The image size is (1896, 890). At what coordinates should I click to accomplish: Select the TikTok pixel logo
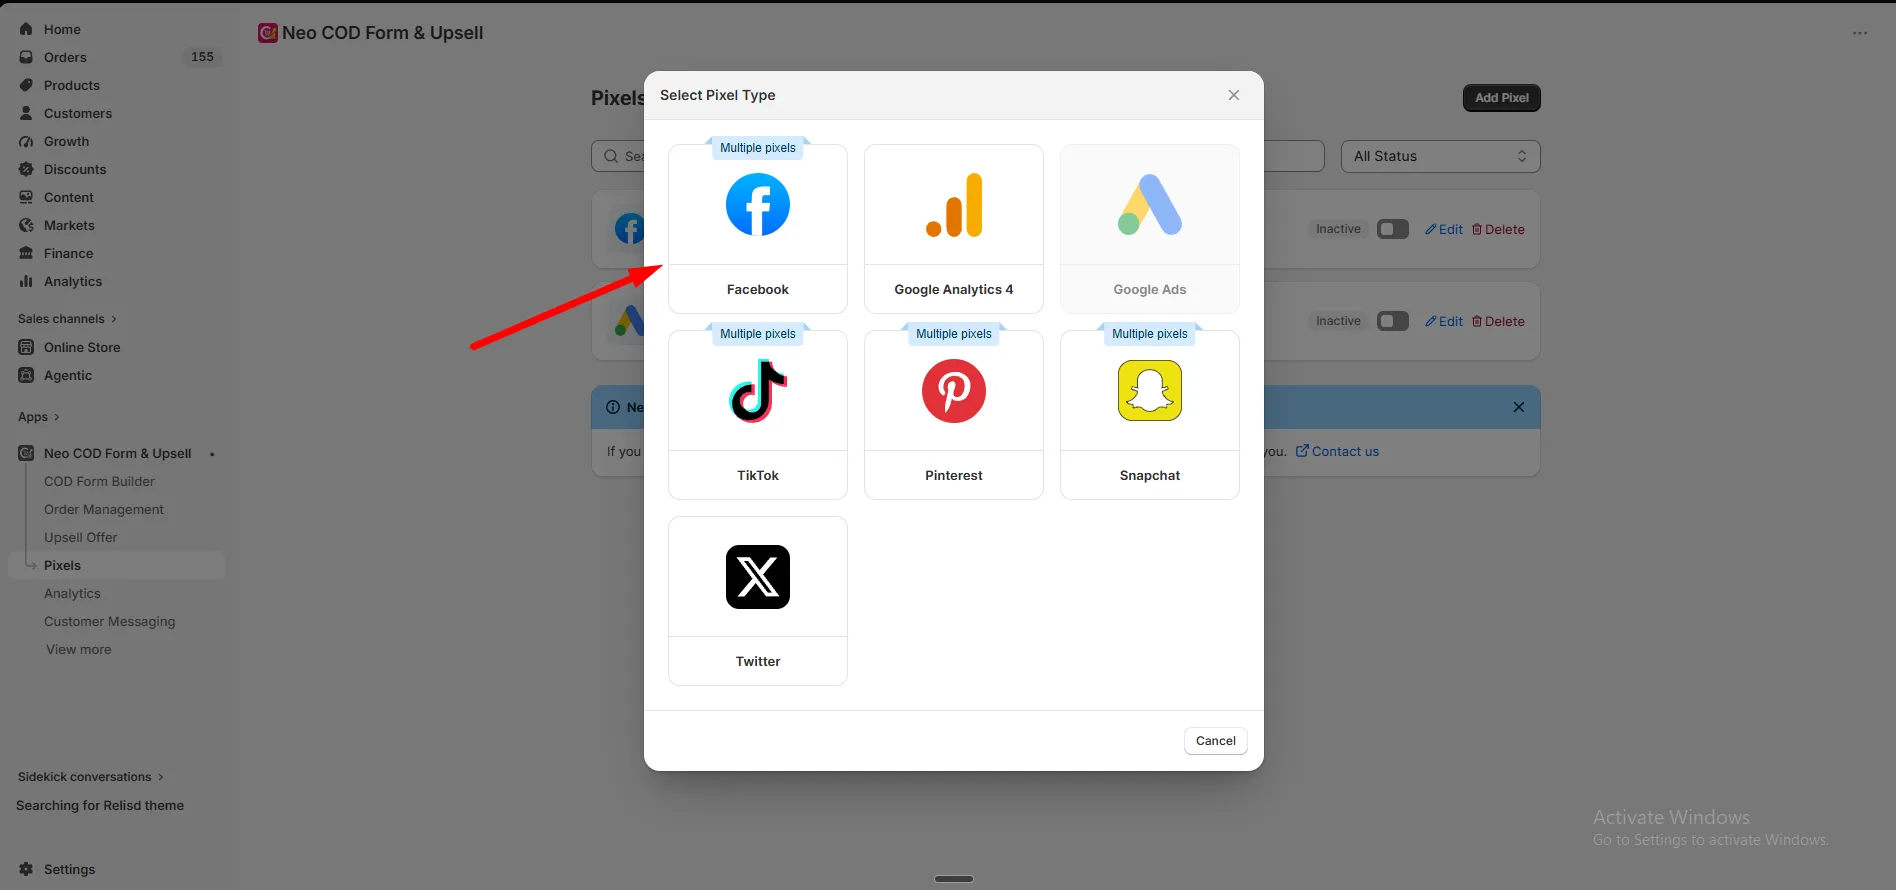[x=757, y=390]
